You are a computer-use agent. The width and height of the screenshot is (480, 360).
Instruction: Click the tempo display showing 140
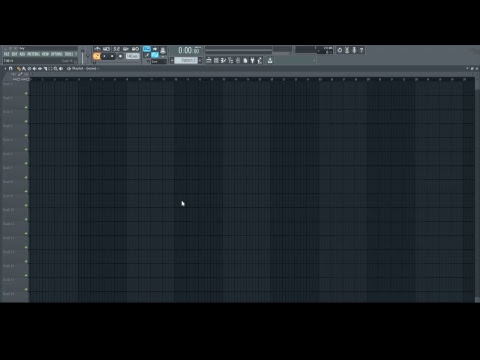point(133,56)
